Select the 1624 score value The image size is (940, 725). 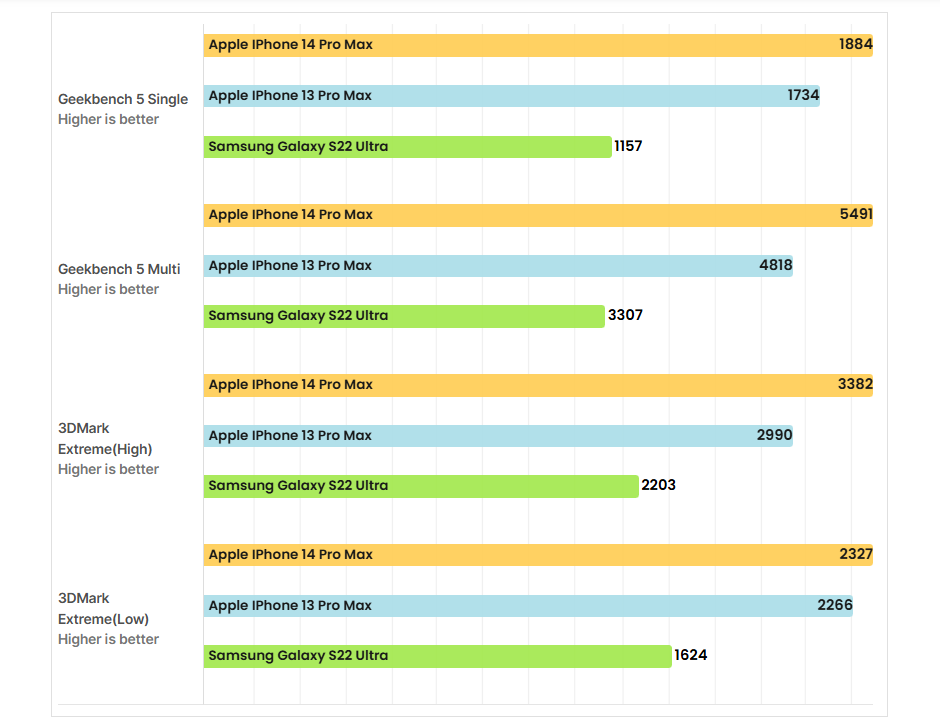(x=691, y=656)
